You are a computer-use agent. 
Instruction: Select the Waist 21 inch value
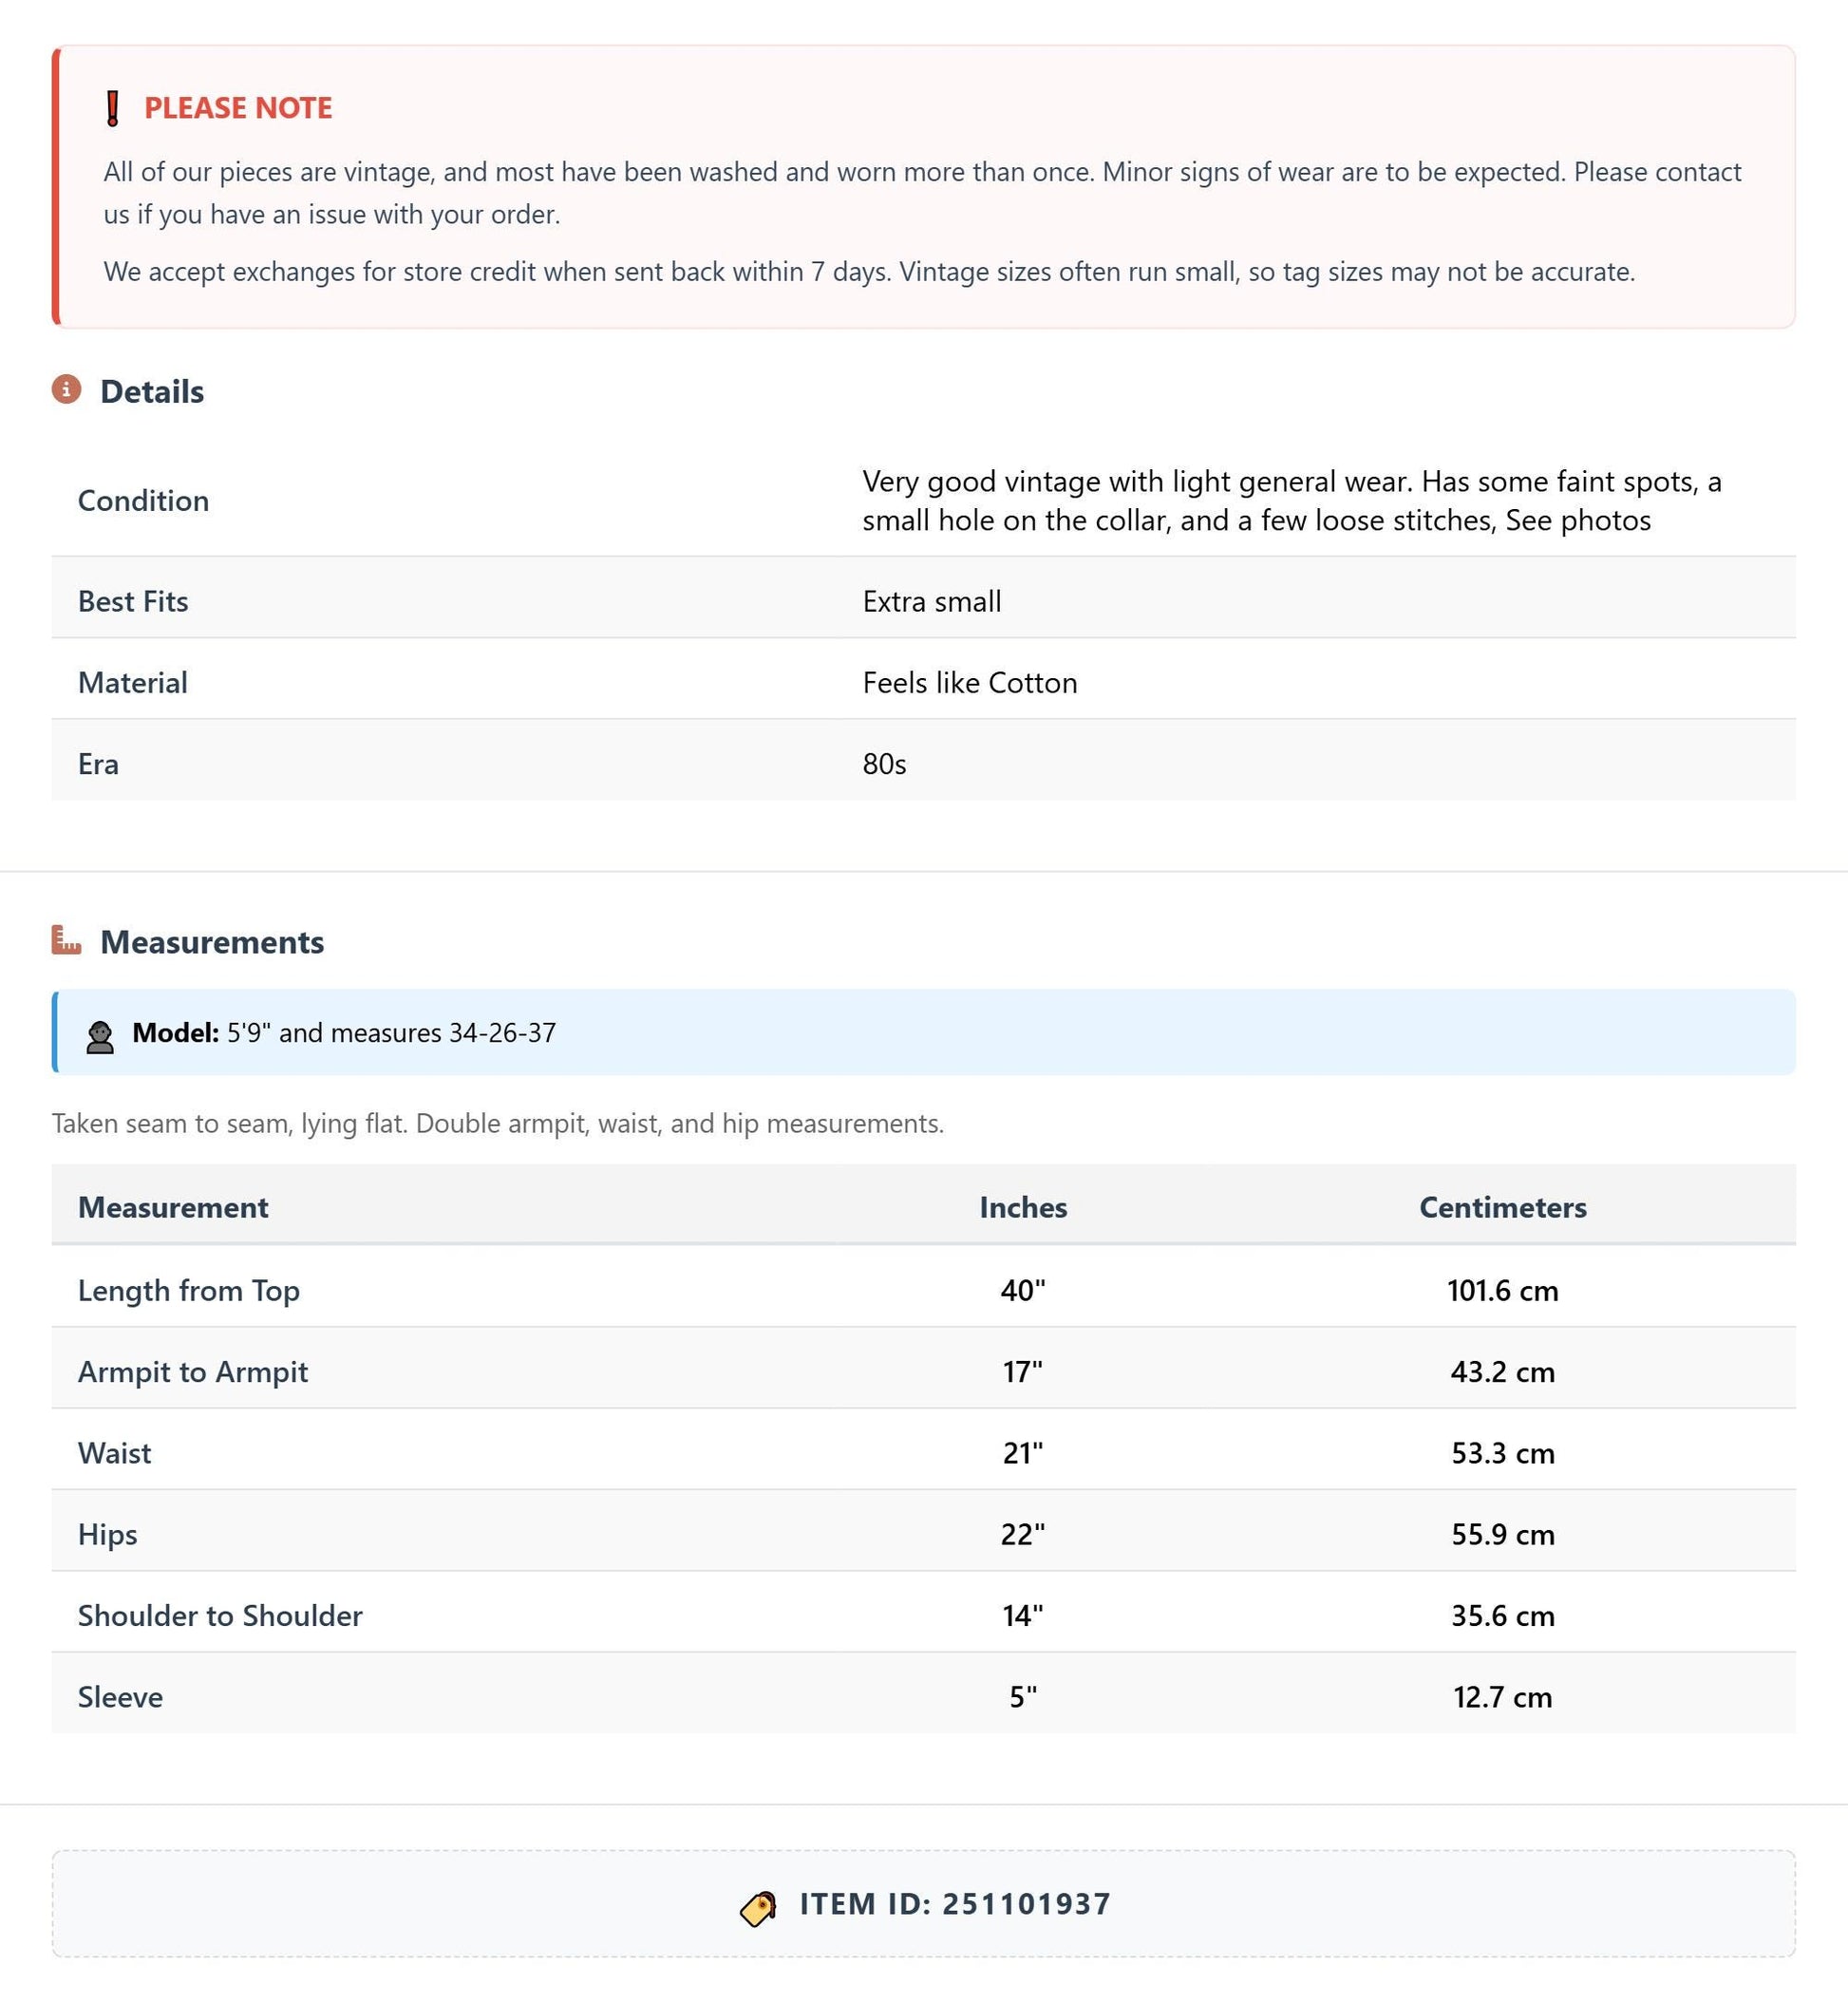point(1023,1452)
